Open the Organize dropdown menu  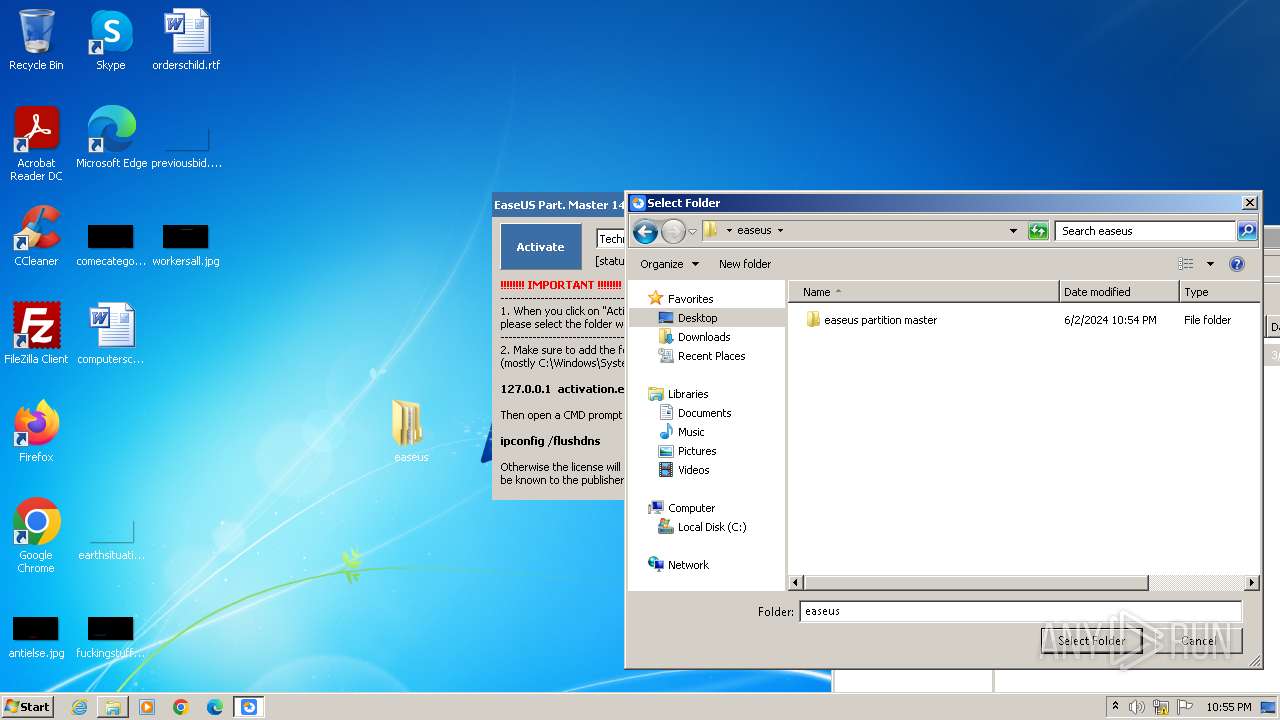coord(669,264)
